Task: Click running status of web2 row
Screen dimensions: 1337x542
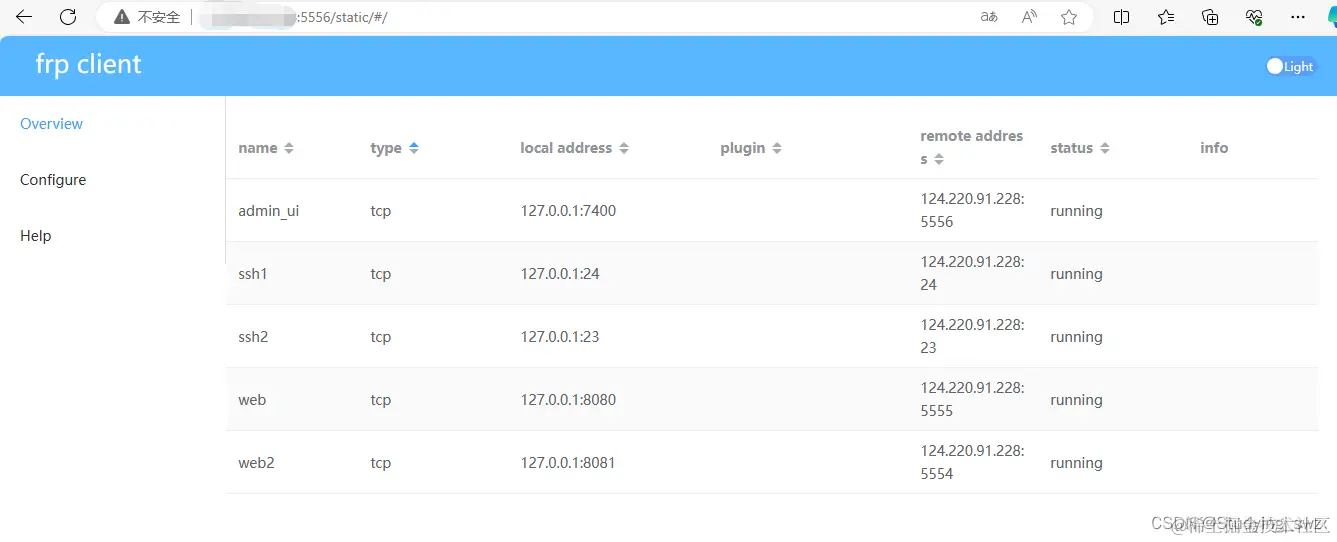Action: [x=1076, y=463]
